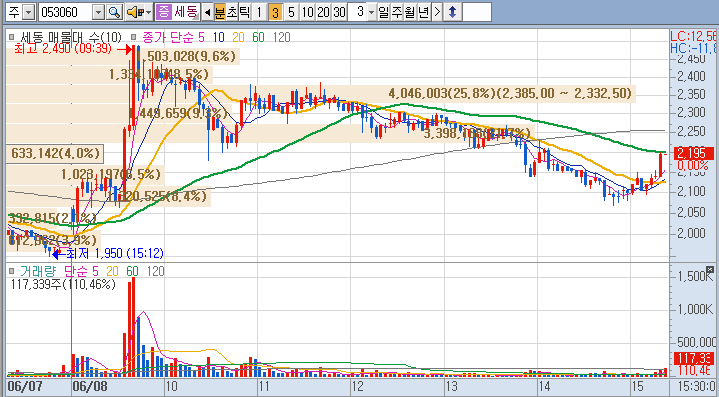Click the speaker alert icon
Image resolution: width=719 pixels, height=397 pixels.
point(135,12)
